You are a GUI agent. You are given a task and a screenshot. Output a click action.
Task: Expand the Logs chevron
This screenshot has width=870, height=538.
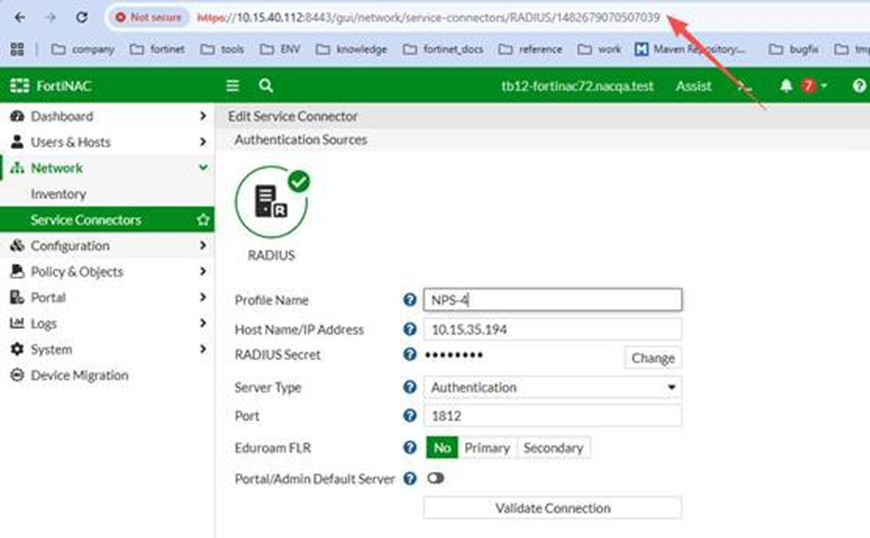[203, 323]
